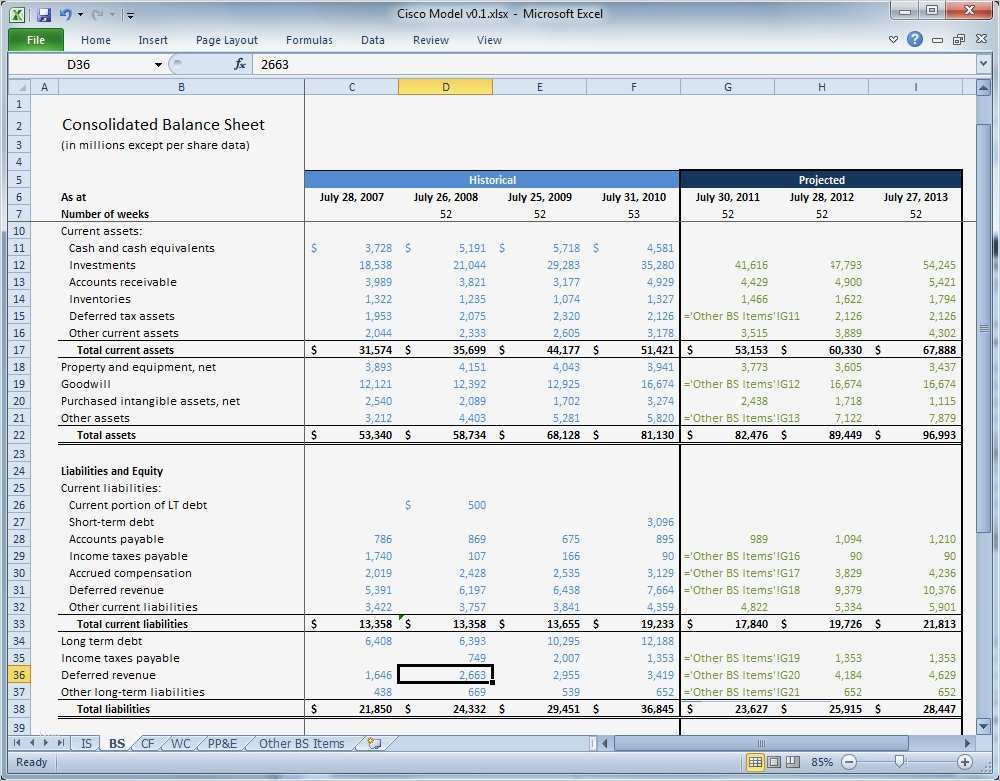The height and width of the screenshot is (781, 1000).
Task: Click the Undo icon
Action: pos(65,14)
